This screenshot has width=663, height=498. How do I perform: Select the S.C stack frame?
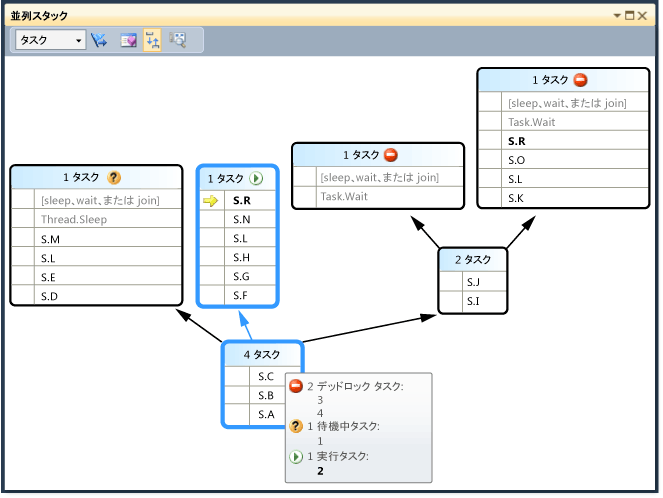pyautogui.click(x=266, y=376)
